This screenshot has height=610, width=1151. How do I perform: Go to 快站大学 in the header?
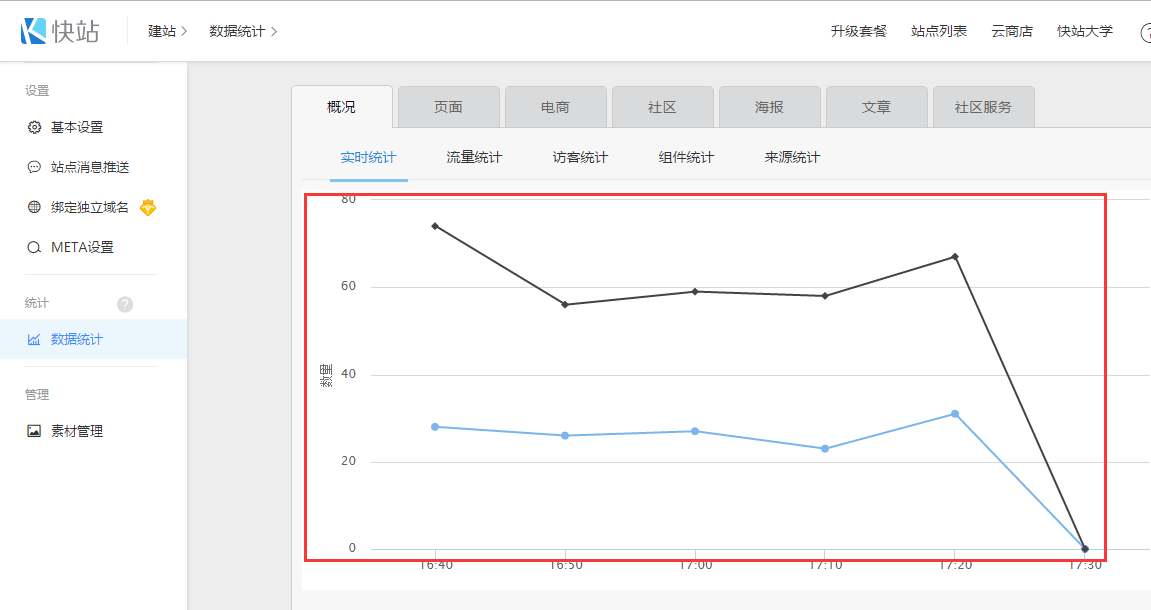coord(1084,31)
